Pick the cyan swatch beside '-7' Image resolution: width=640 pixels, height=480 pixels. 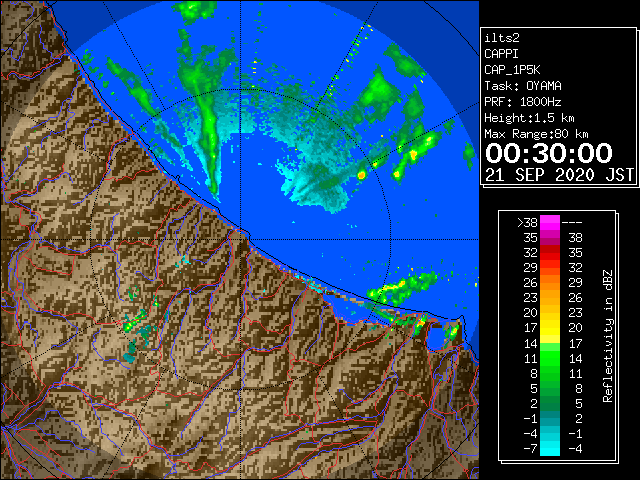click(x=550, y=448)
